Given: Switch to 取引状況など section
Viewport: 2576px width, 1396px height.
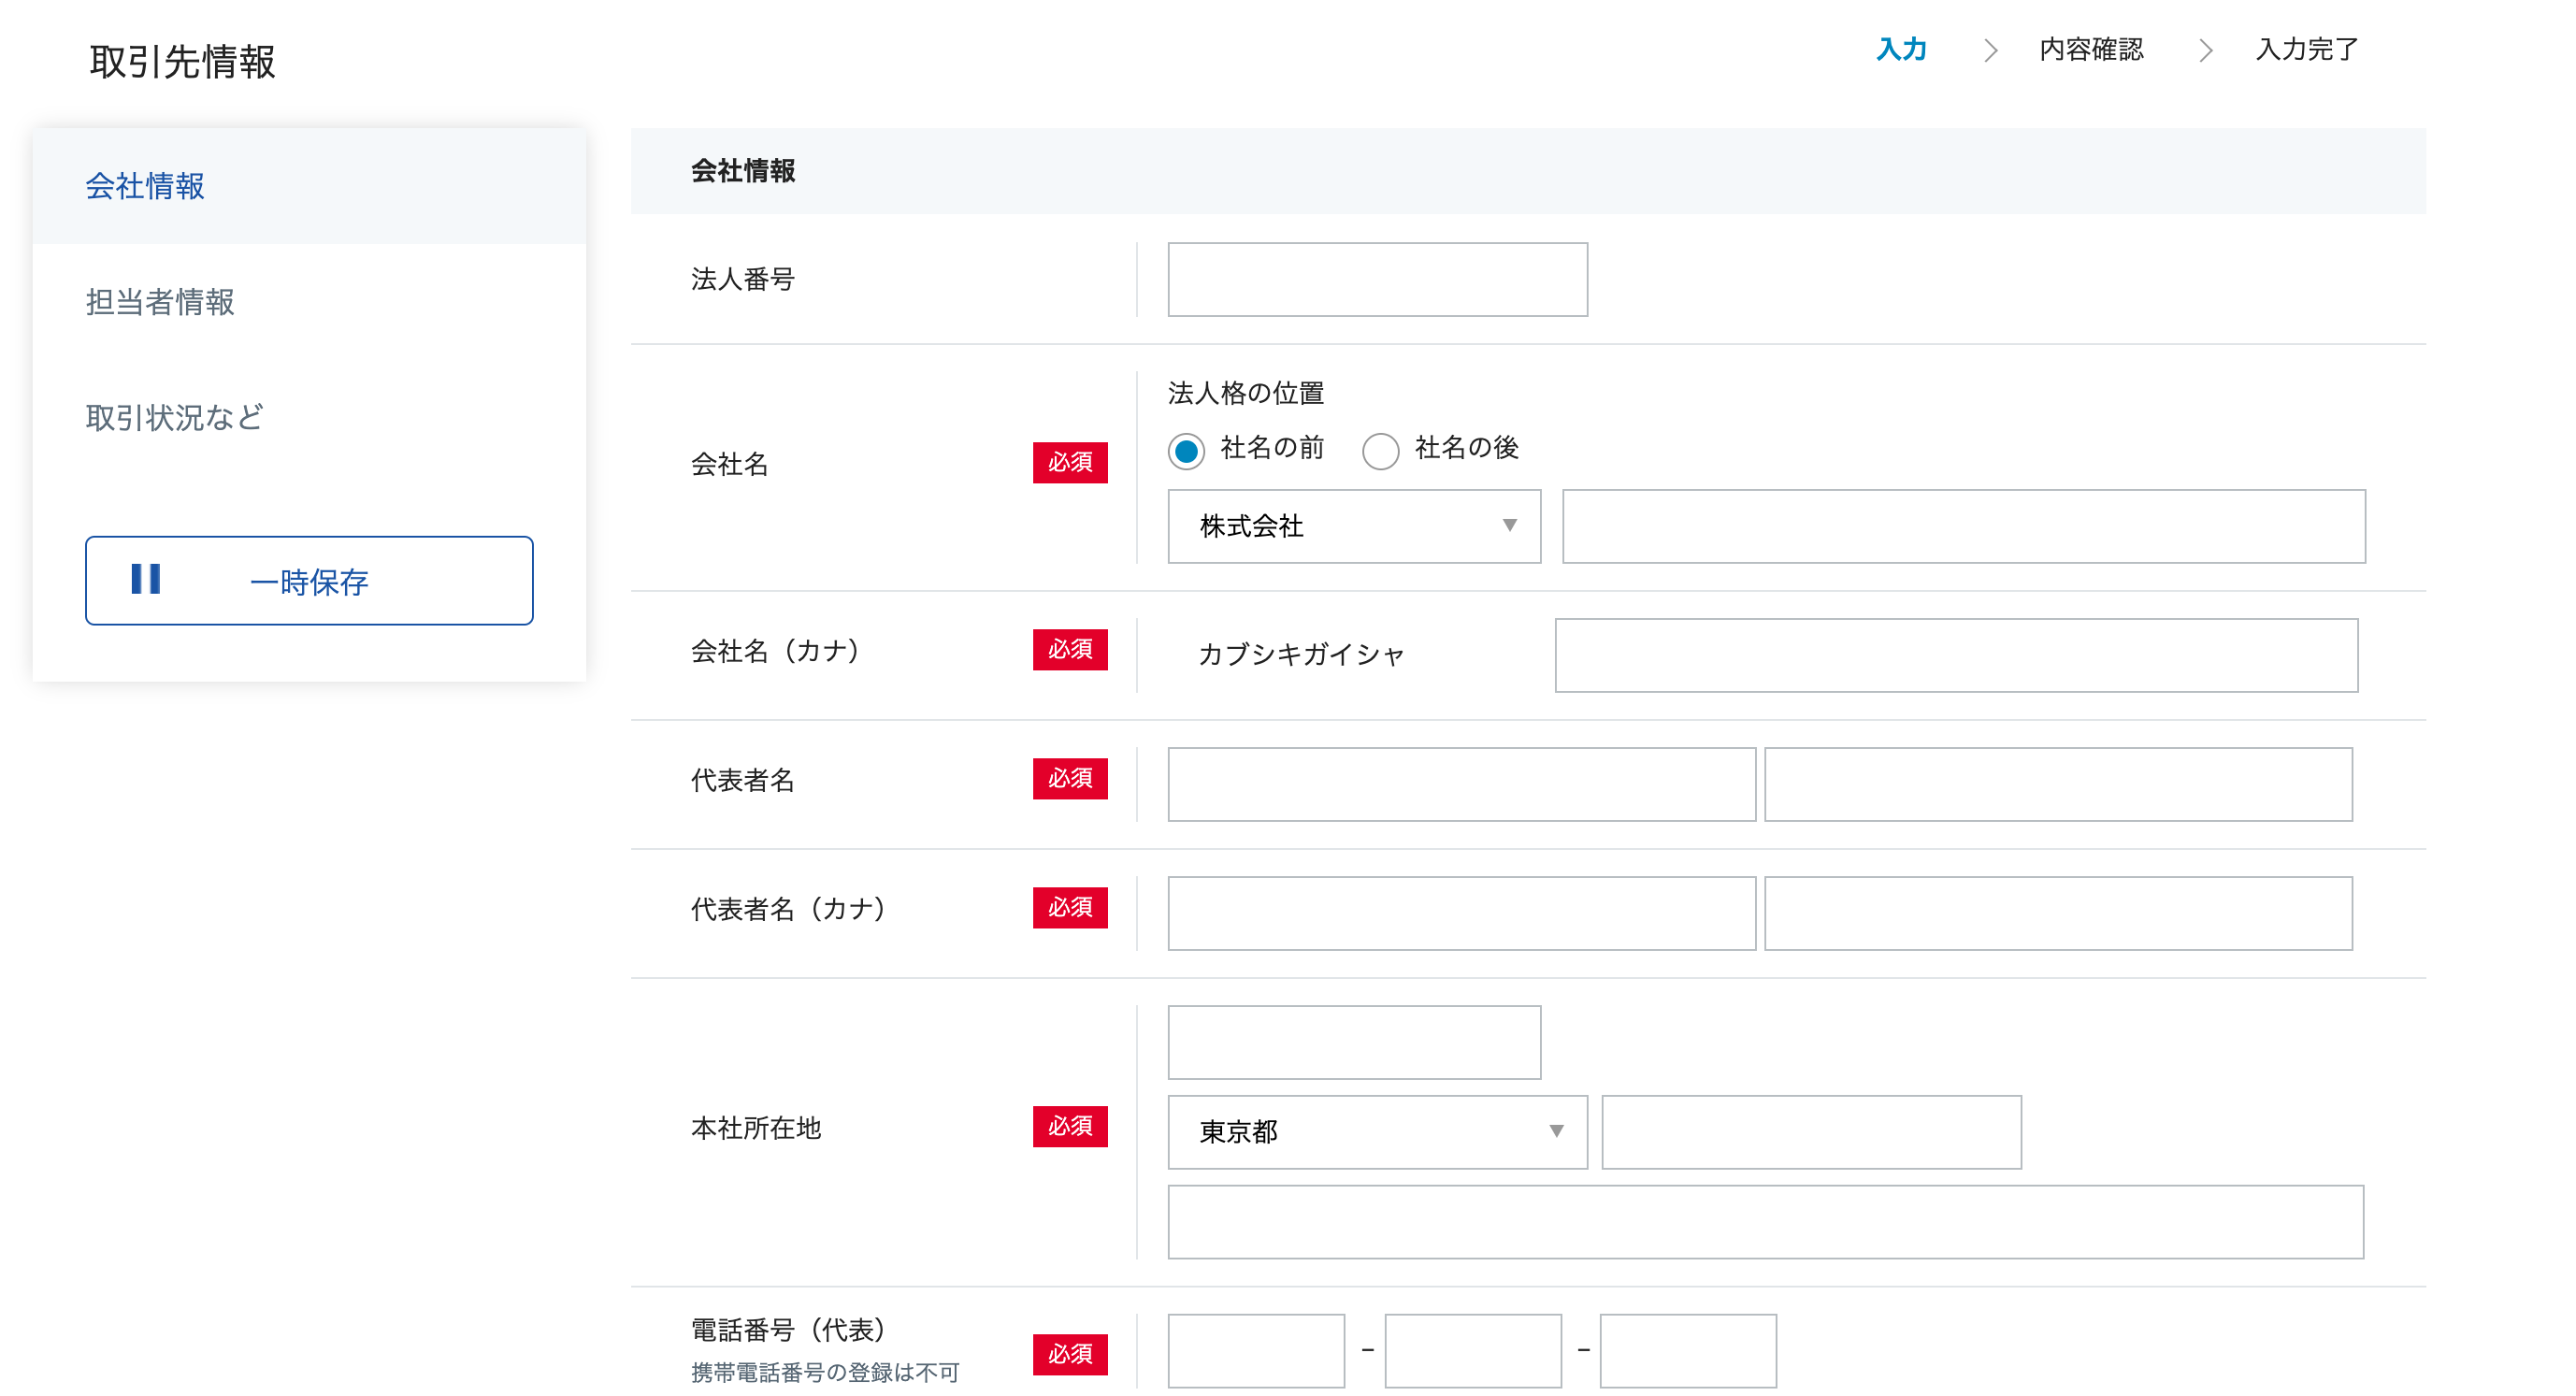Looking at the screenshot, I should [x=309, y=417].
